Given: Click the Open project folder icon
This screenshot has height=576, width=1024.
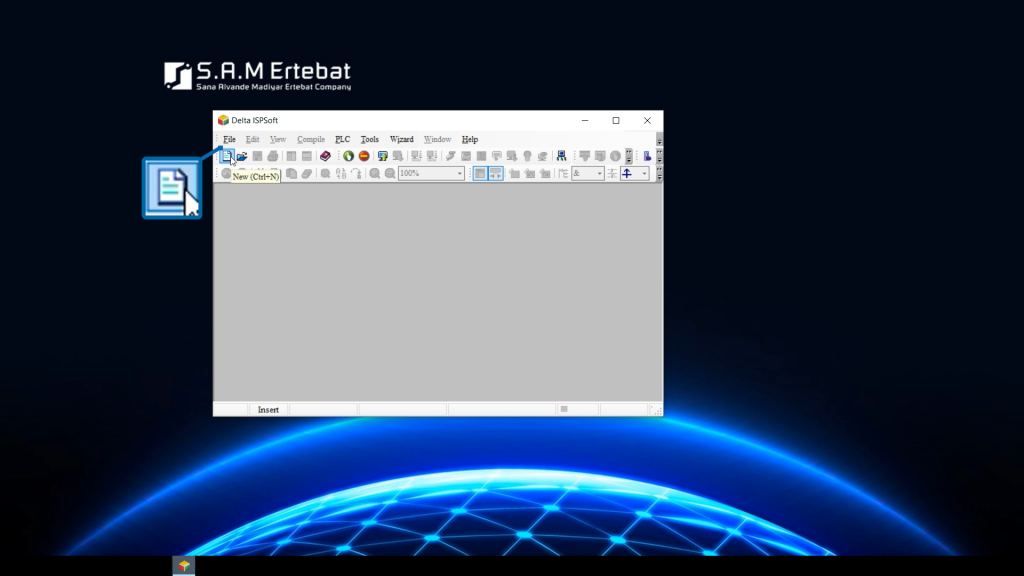Looking at the screenshot, I should (242, 156).
